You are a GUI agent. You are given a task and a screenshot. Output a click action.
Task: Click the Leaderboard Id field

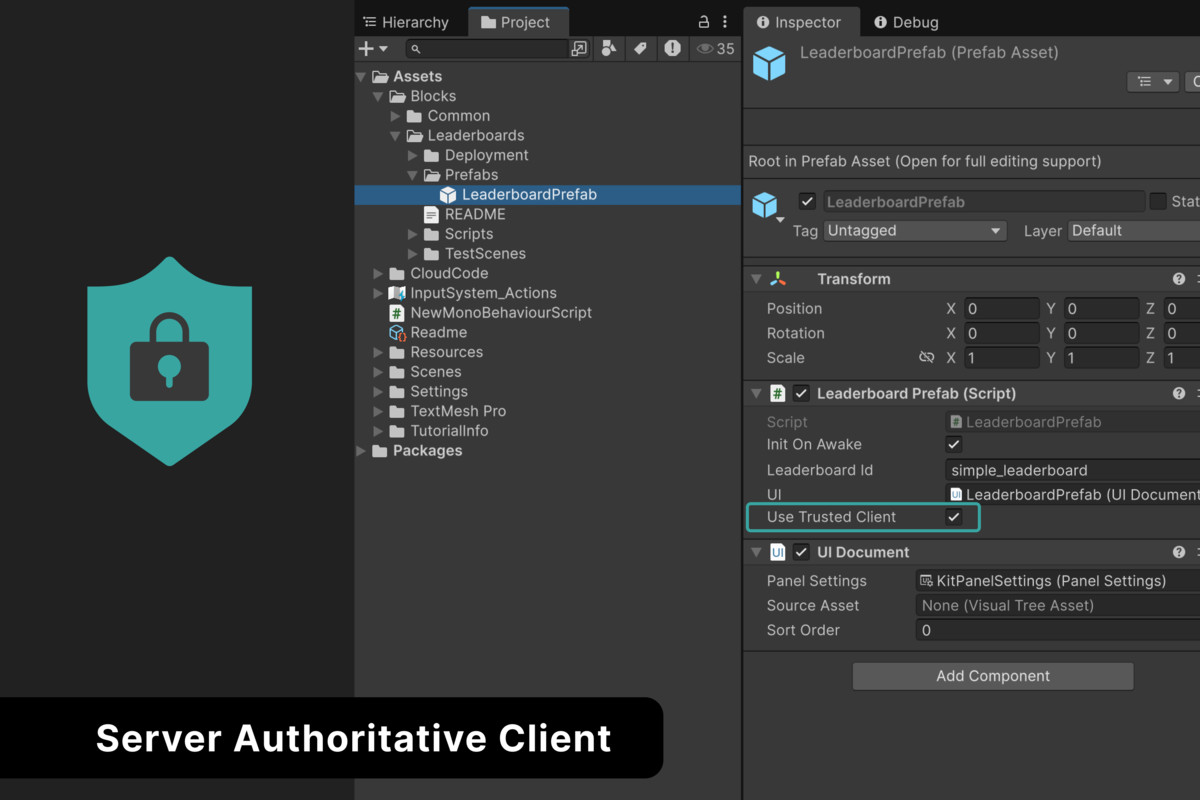[x=1072, y=470]
